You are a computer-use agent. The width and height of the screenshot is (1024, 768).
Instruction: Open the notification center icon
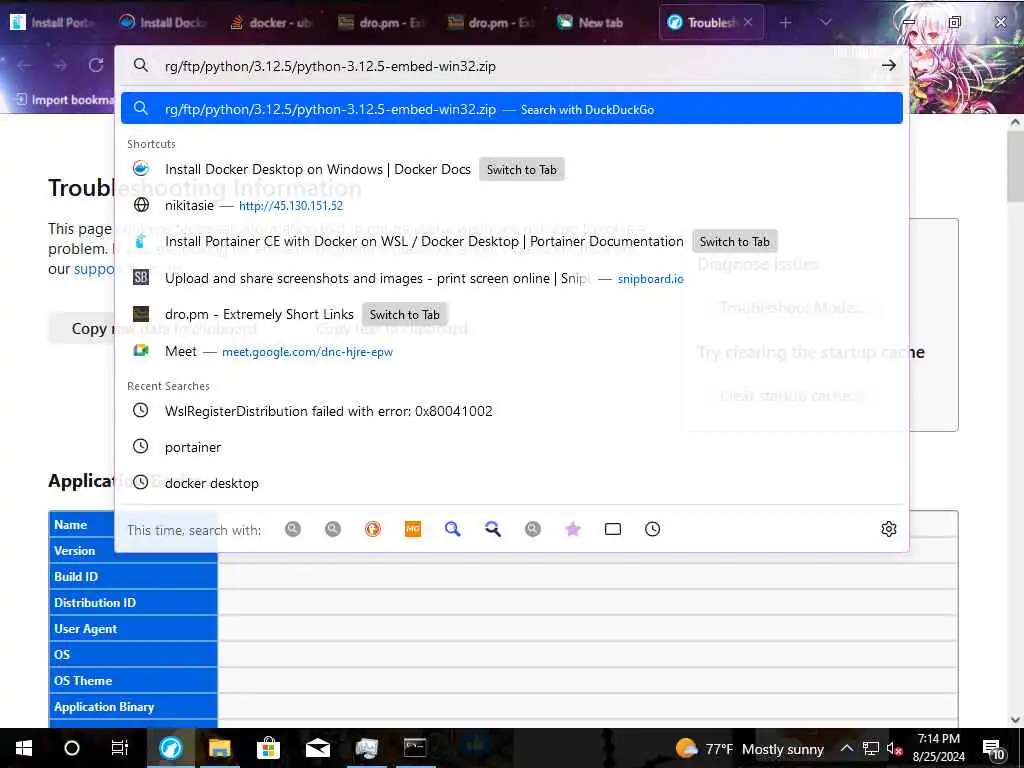point(993,749)
